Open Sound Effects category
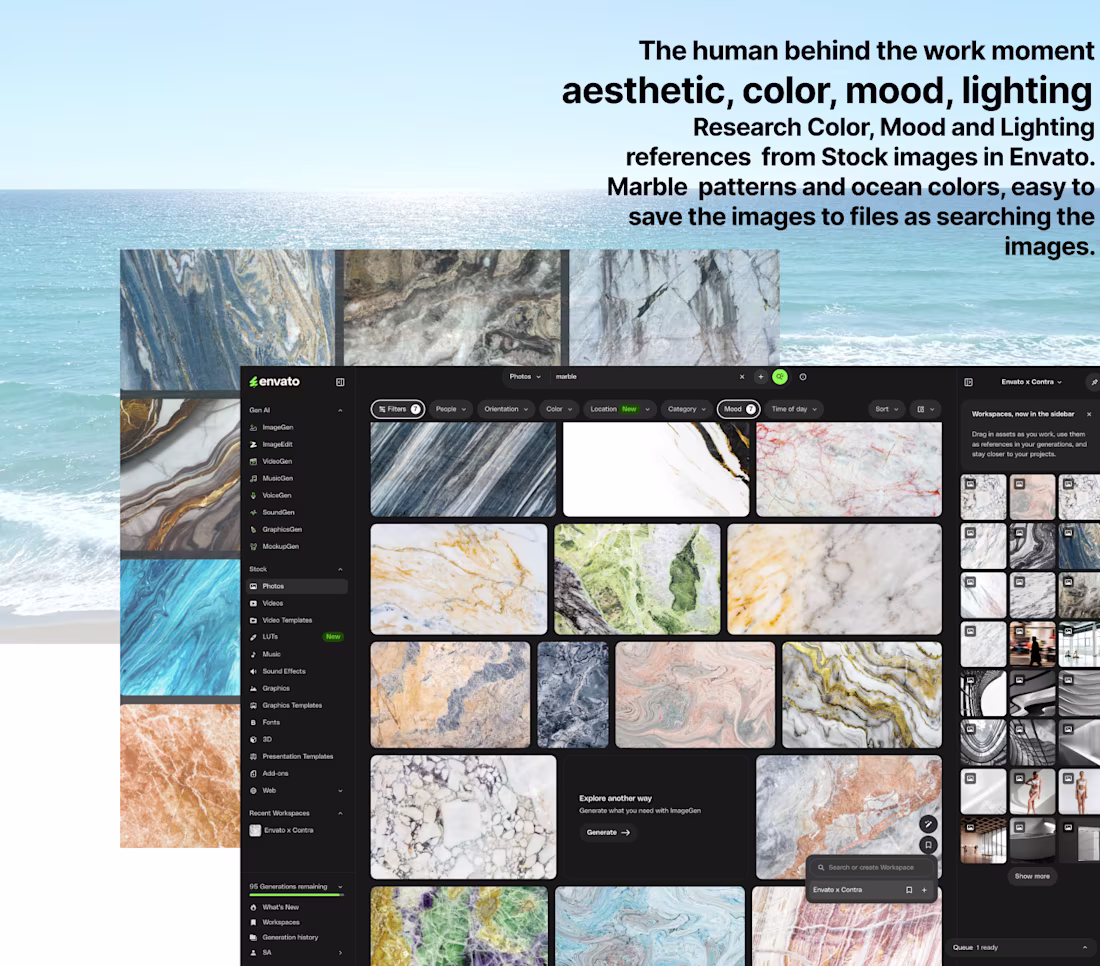 pyautogui.click(x=283, y=671)
